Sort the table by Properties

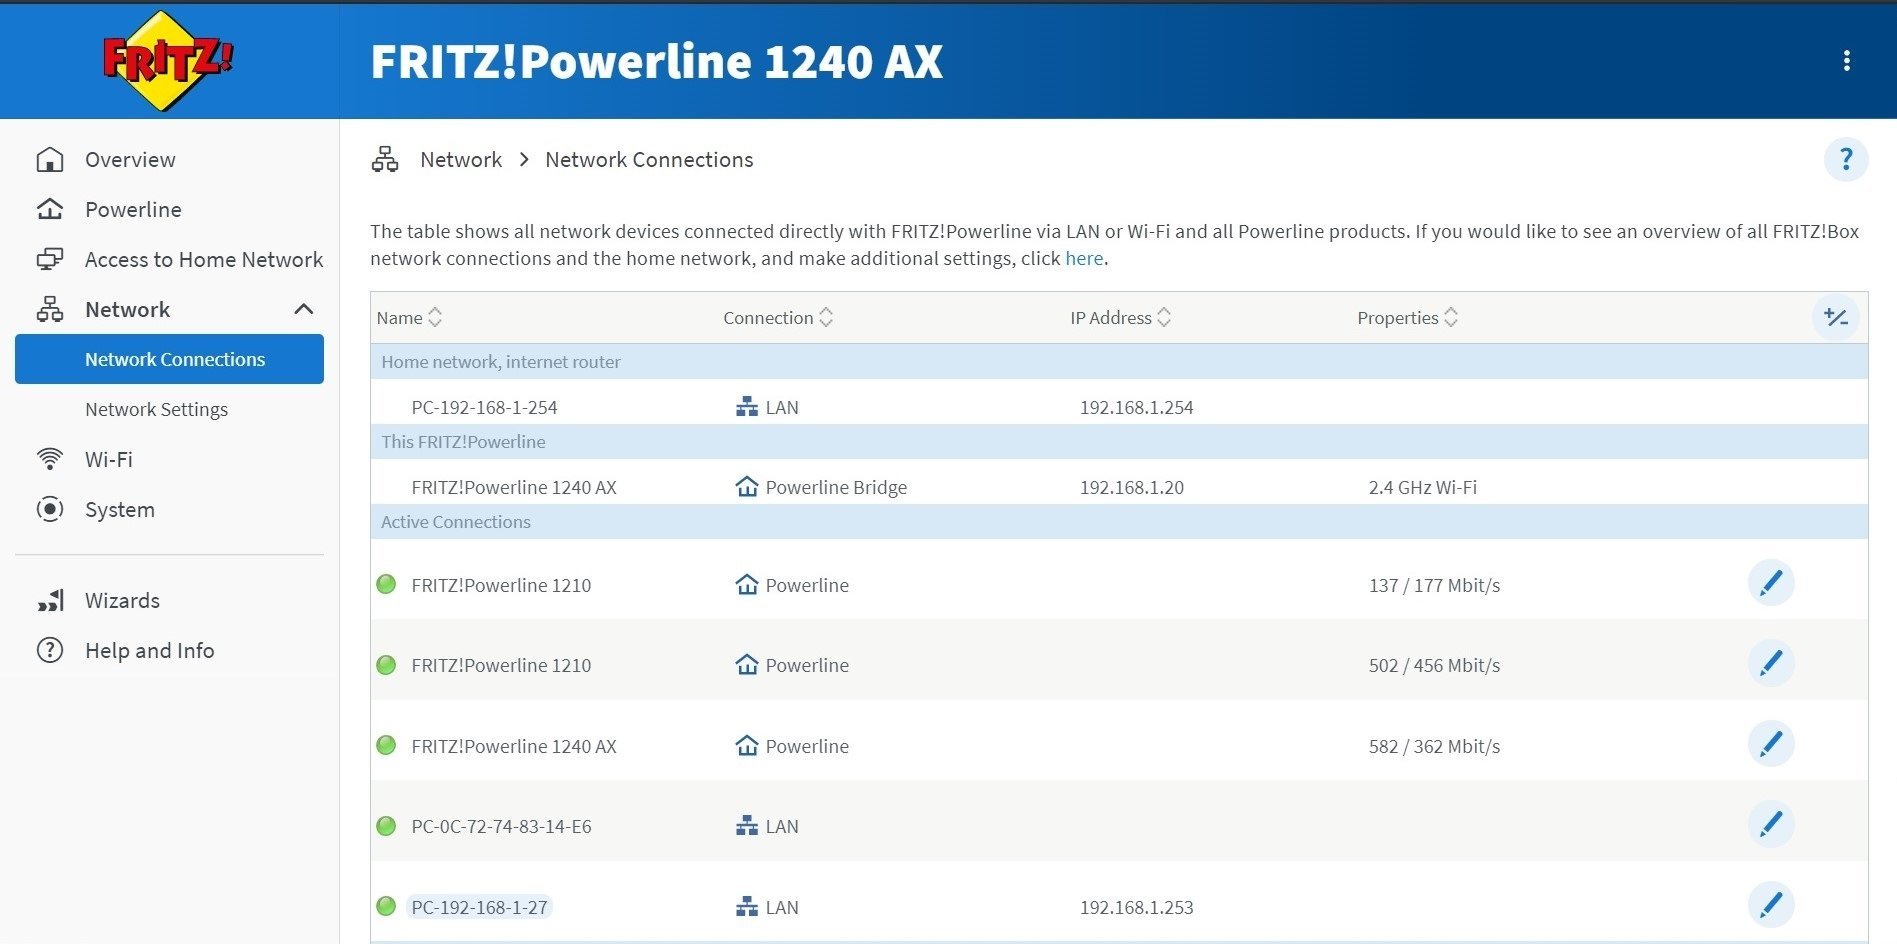pyautogui.click(x=1407, y=318)
